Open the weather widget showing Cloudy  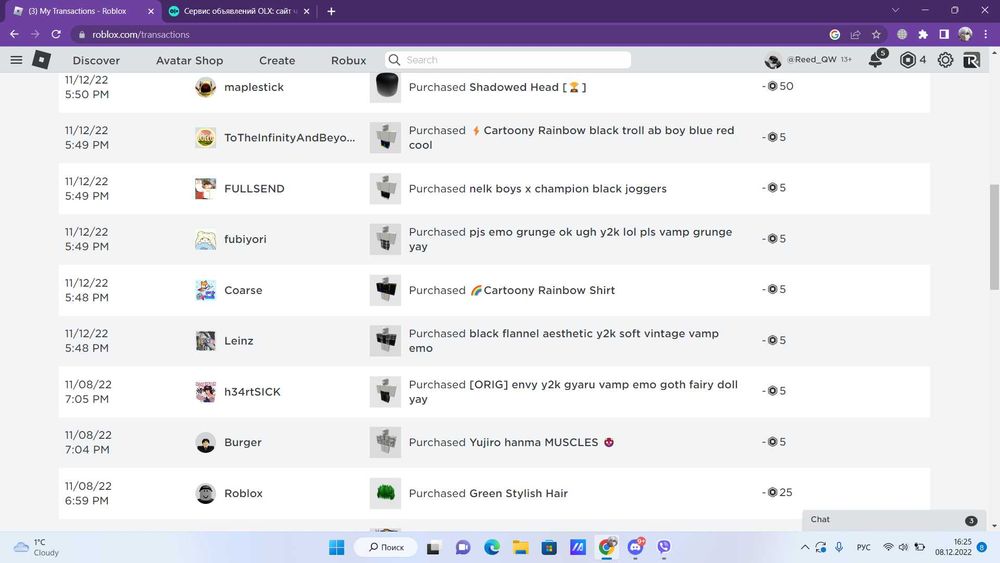tap(36, 547)
